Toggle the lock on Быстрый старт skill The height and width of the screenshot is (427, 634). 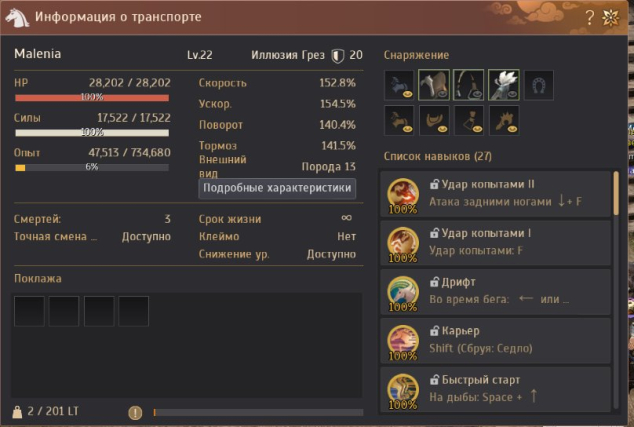tap(434, 380)
